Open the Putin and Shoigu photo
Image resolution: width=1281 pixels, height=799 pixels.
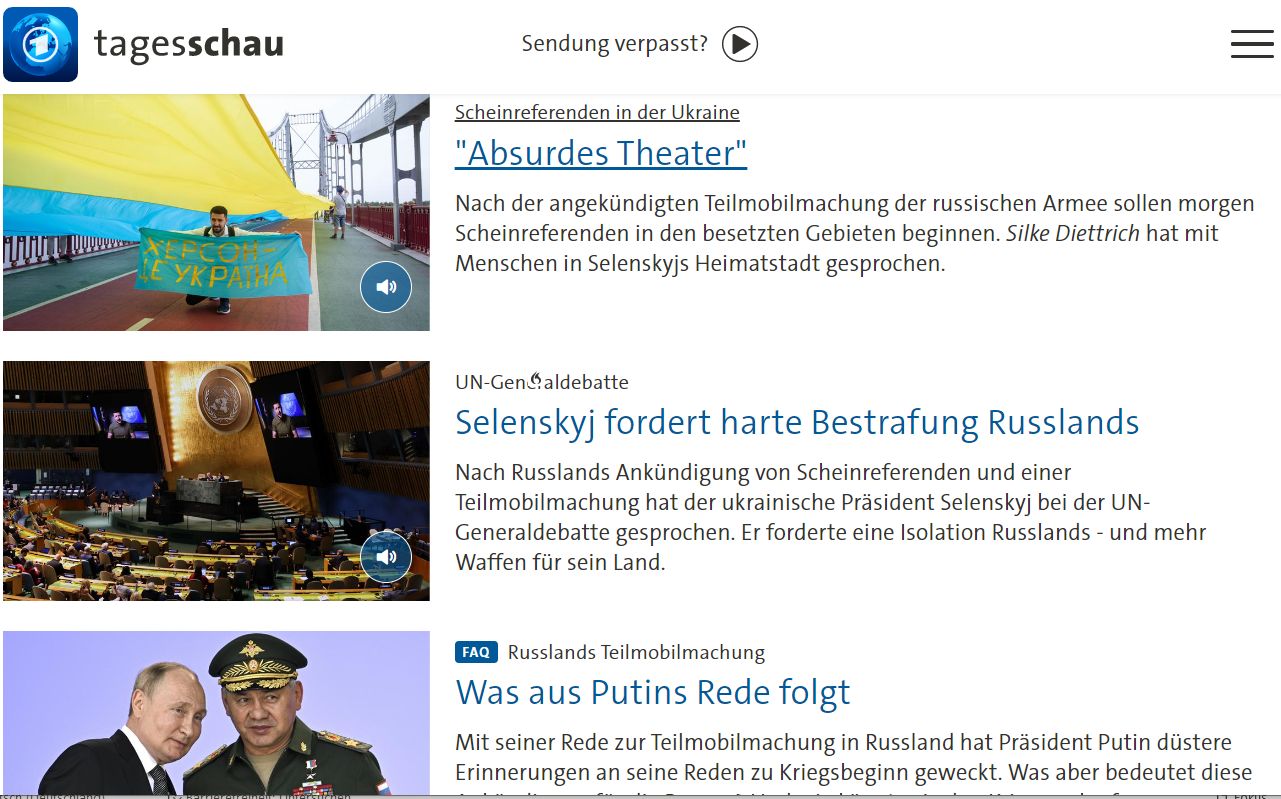216,712
